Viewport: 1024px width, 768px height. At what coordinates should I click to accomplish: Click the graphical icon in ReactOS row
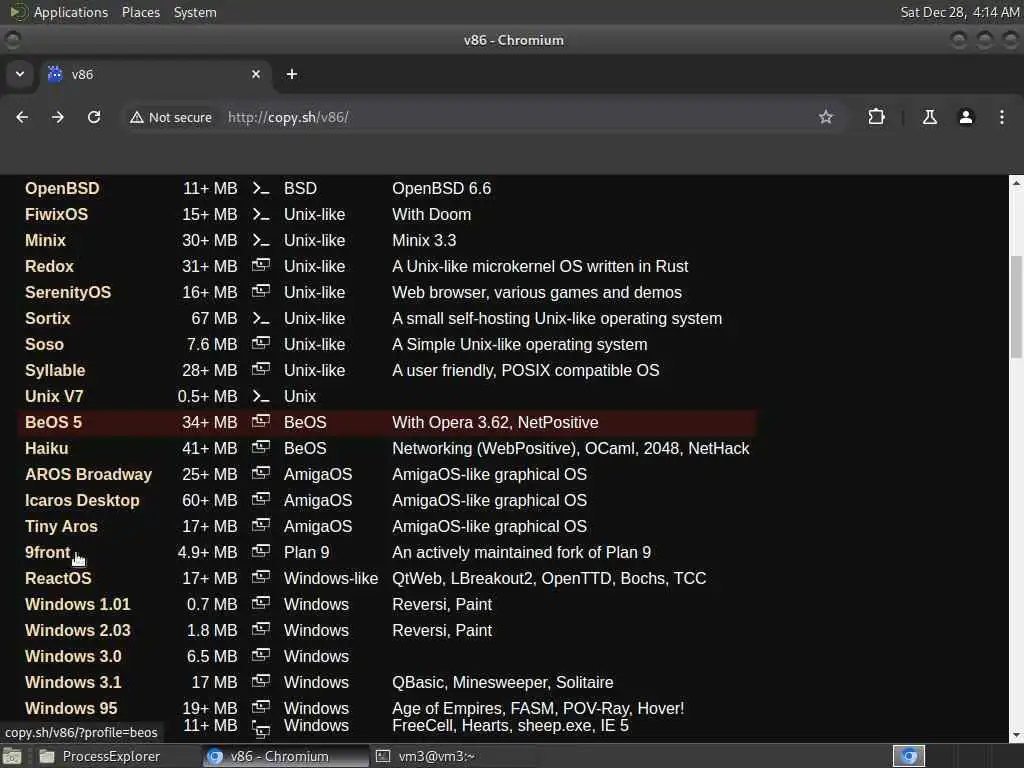(x=261, y=578)
